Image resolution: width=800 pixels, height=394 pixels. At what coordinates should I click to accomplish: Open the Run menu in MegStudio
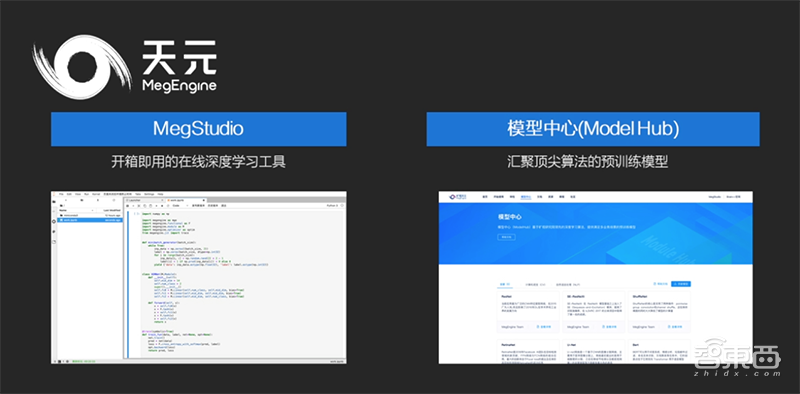pyautogui.click(x=86, y=194)
